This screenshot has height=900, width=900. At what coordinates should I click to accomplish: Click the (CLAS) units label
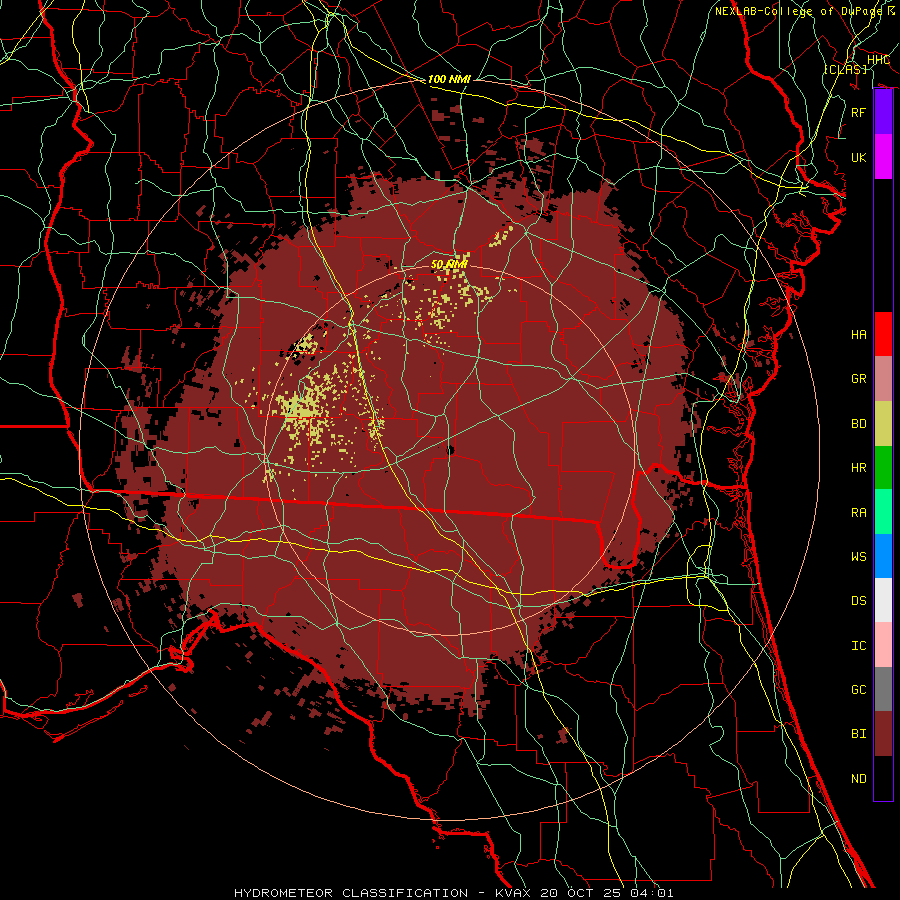click(x=845, y=69)
